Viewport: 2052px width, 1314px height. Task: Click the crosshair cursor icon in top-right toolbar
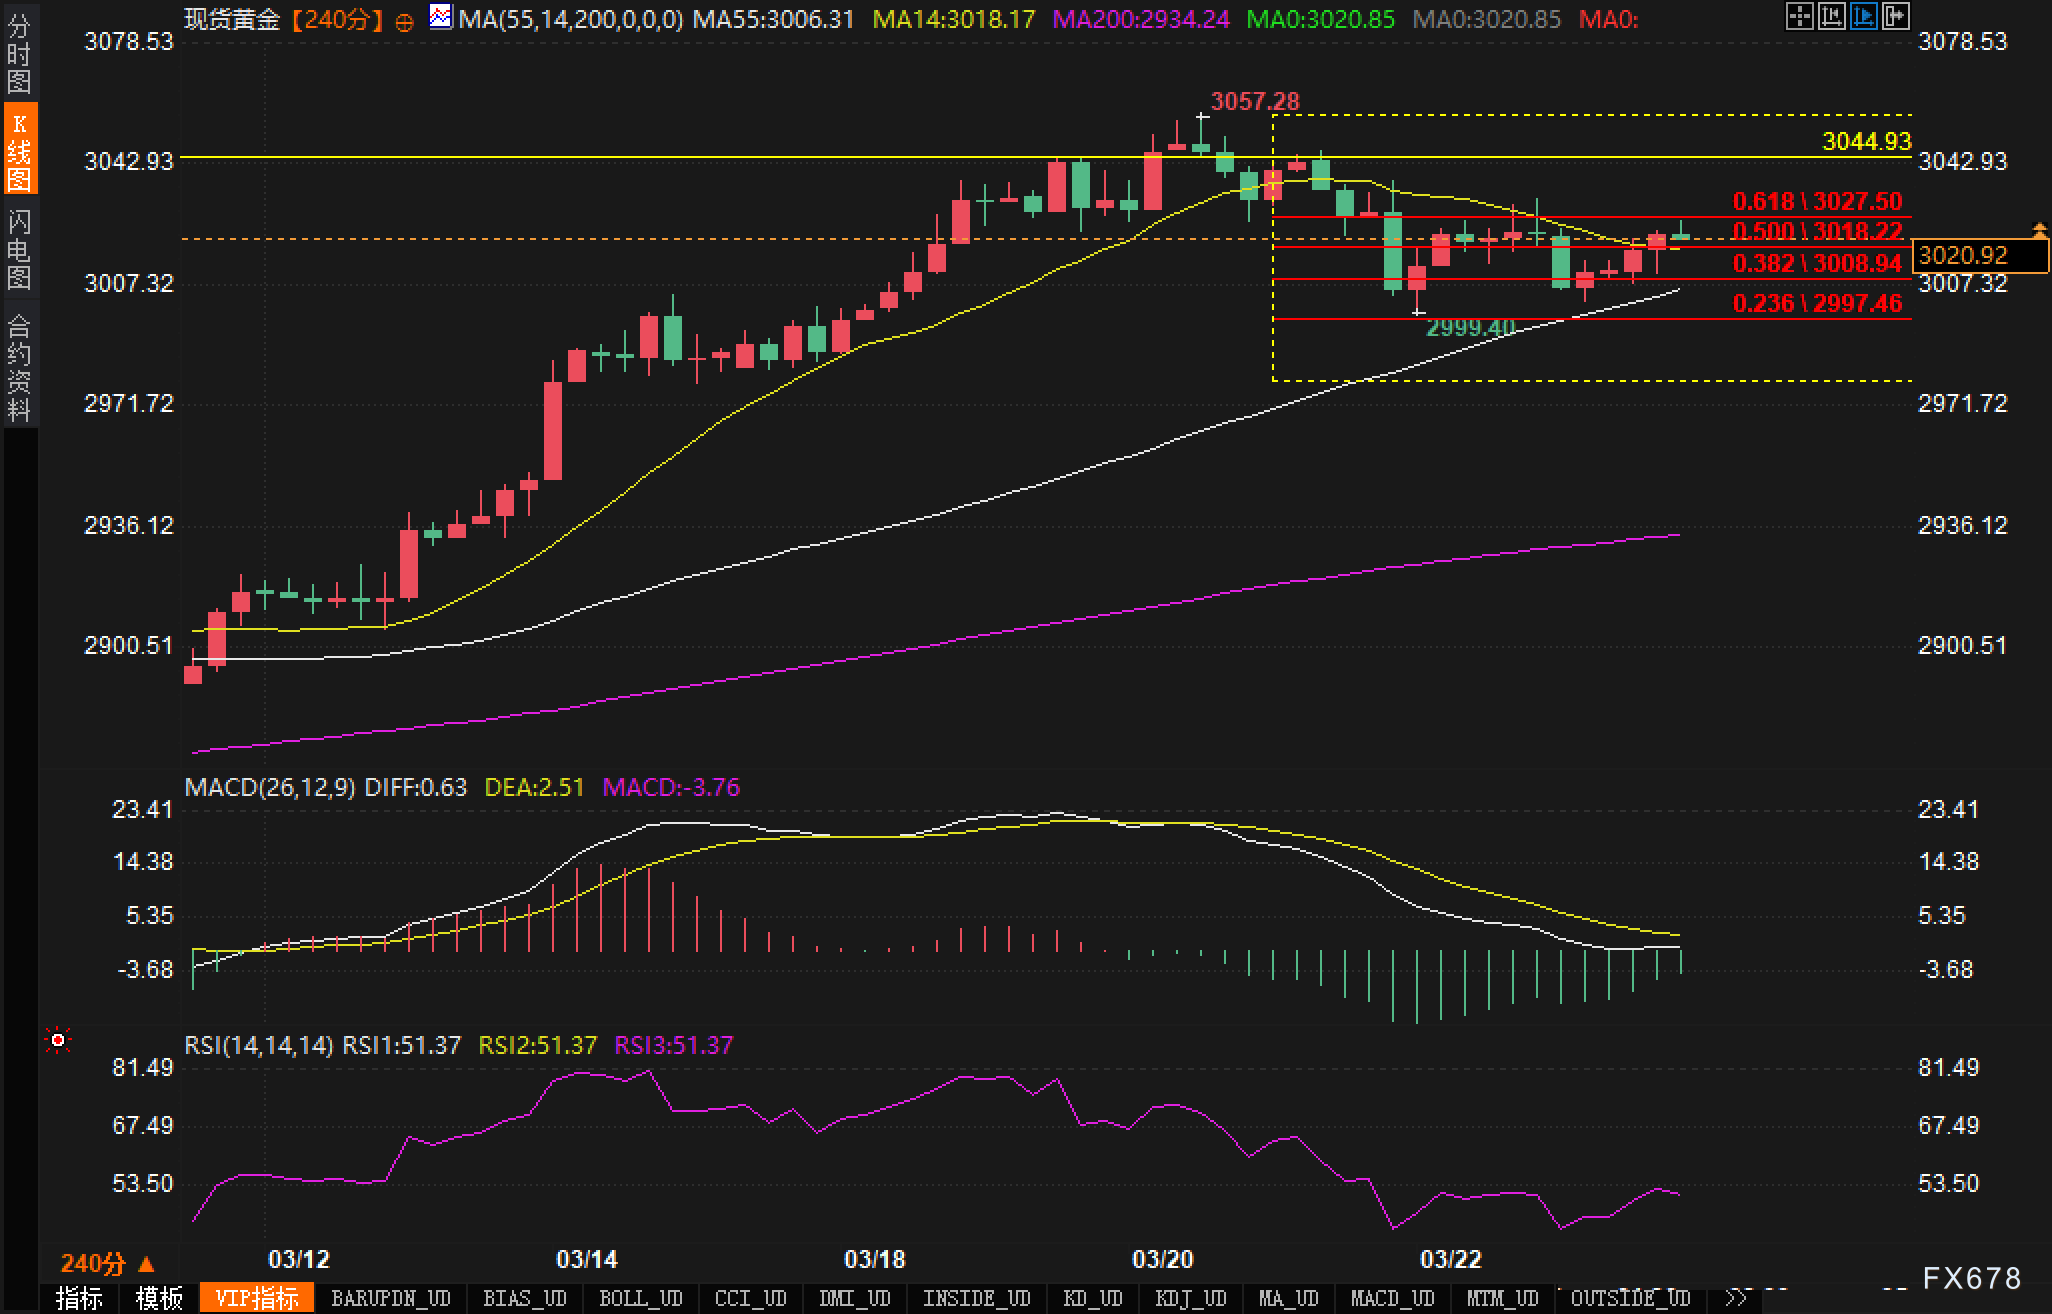point(1799,16)
